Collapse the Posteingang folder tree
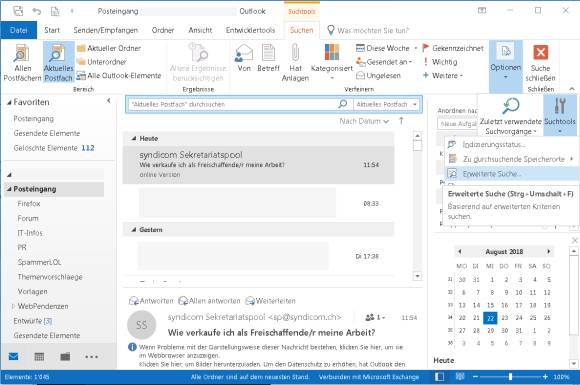 coord(9,189)
